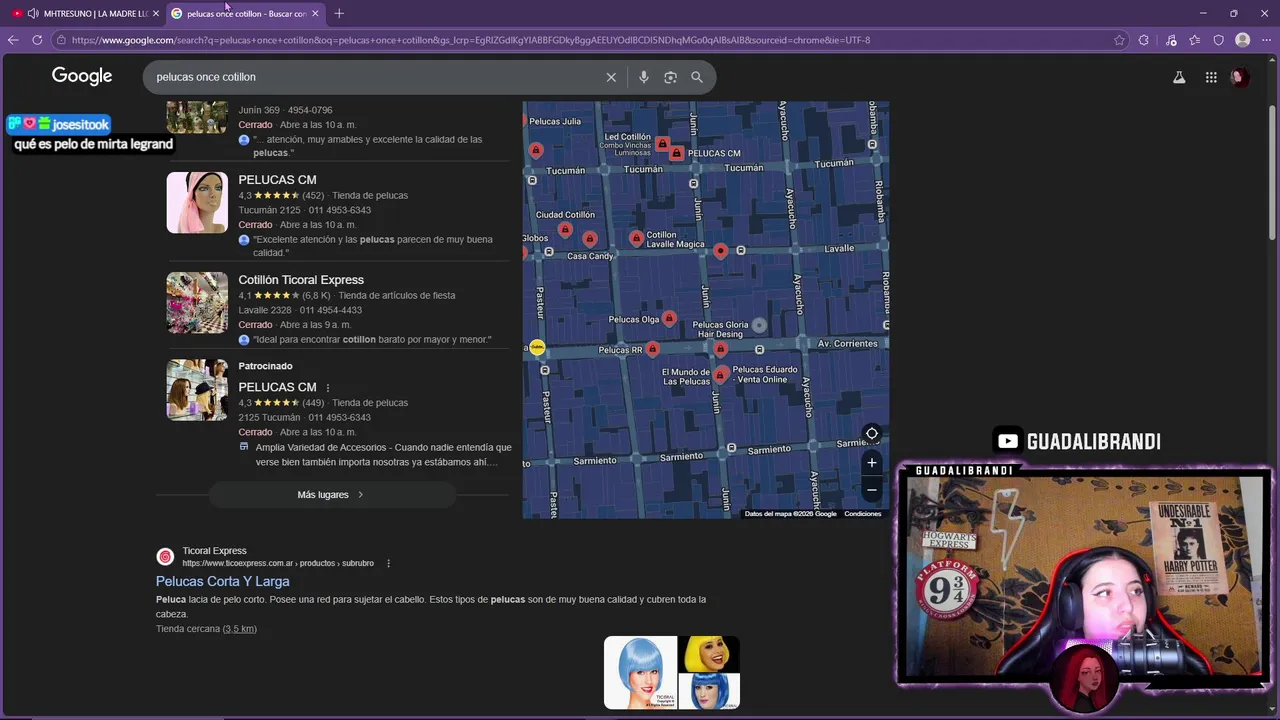Open the sponsored PELUCAS CM result
The width and height of the screenshot is (1280, 720).
pyautogui.click(x=277, y=387)
